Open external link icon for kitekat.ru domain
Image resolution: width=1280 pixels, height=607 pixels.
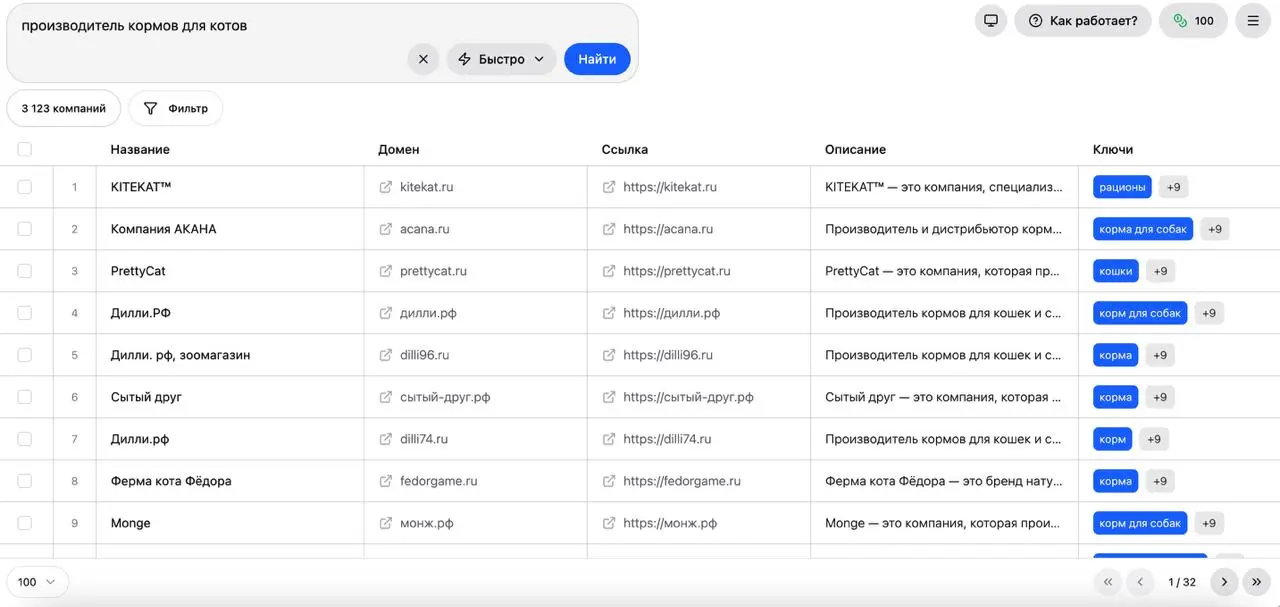pyautogui.click(x=386, y=187)
